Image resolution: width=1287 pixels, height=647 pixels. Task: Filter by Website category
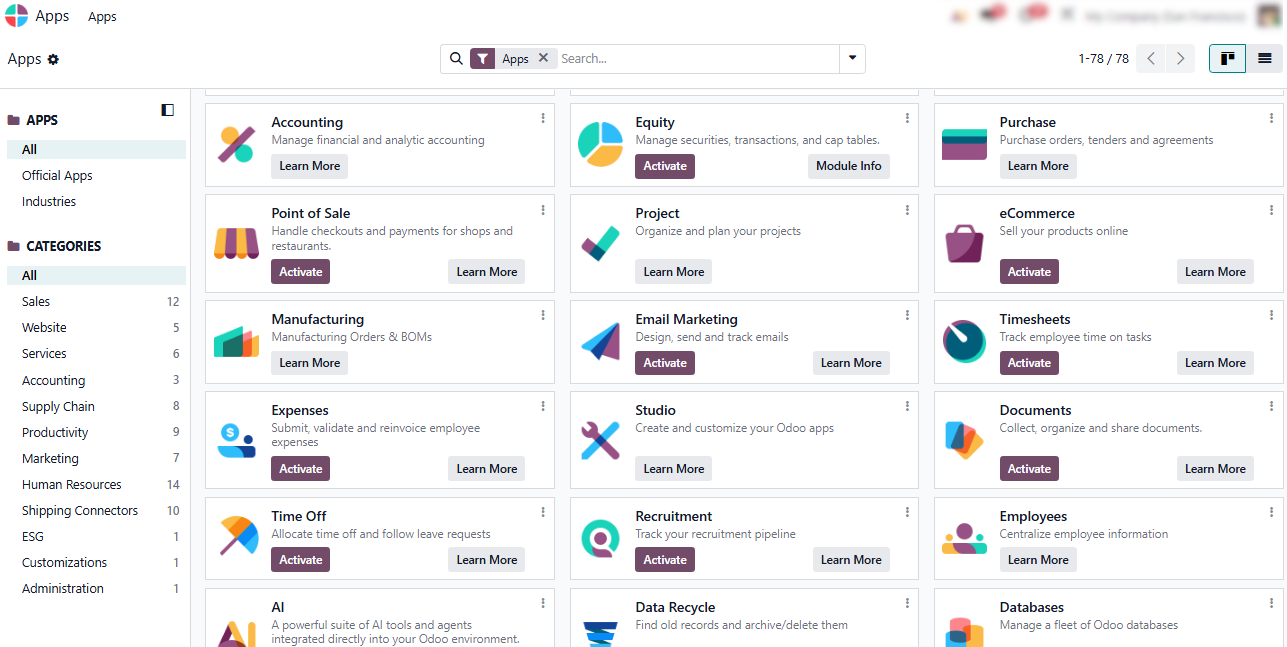pyautogui.click(x=96, y=327)
